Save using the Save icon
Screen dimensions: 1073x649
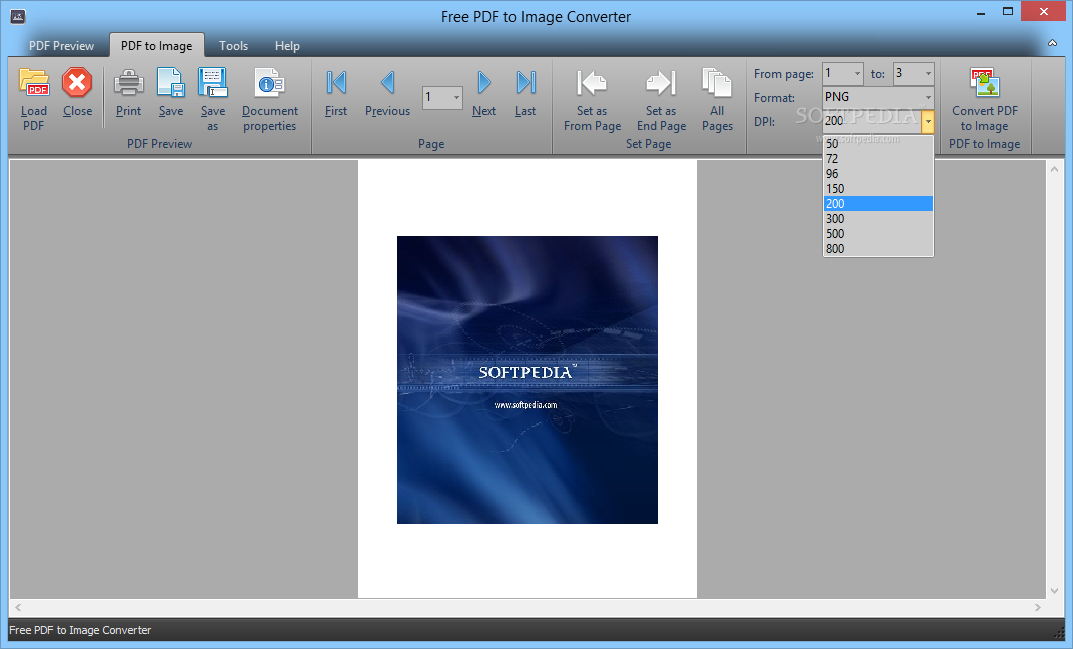point(170,92)
